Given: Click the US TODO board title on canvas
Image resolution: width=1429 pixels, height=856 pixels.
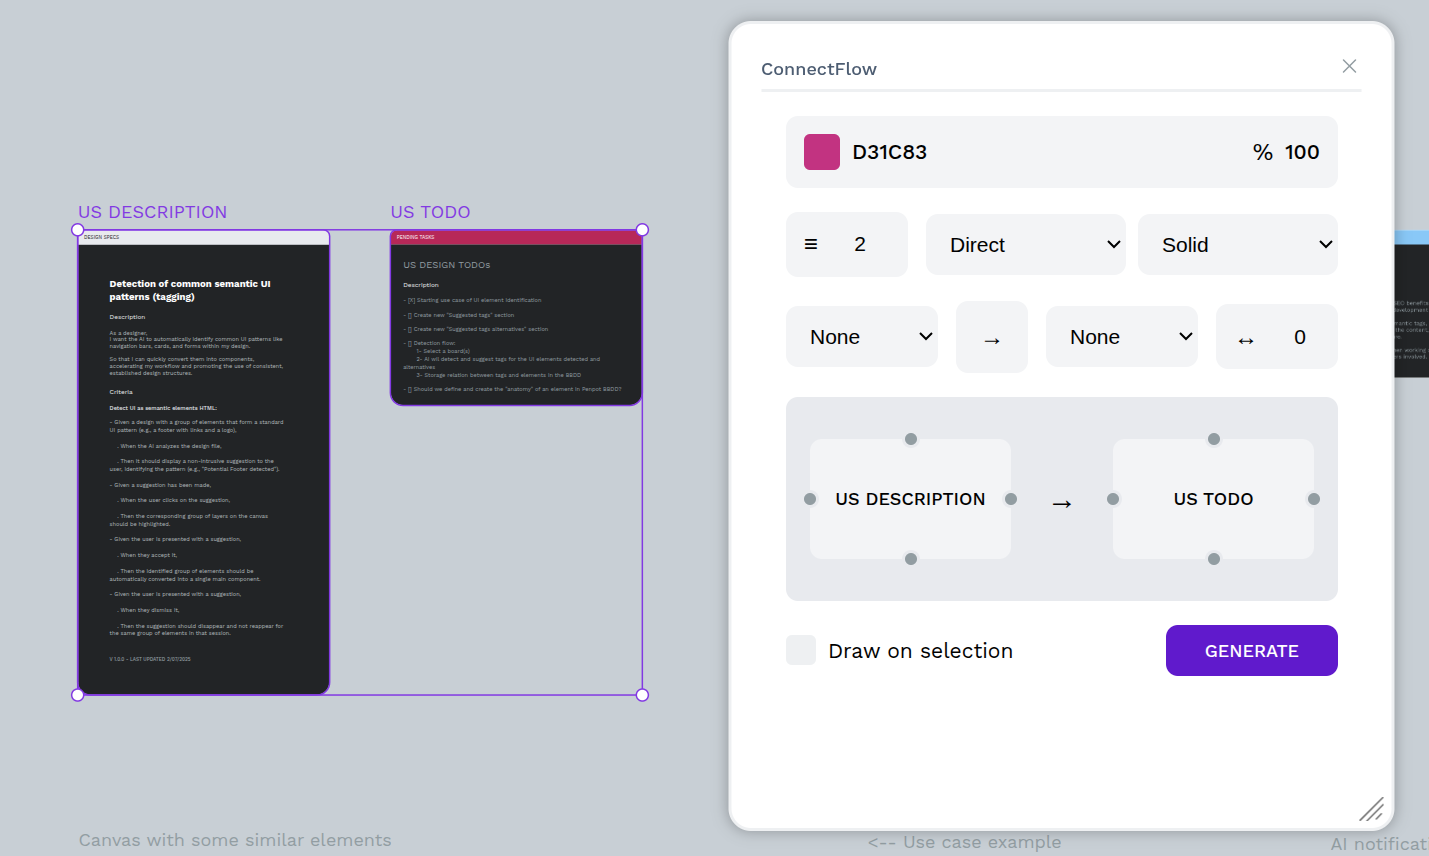Looking at the screenshot, I should click(431, 212).
